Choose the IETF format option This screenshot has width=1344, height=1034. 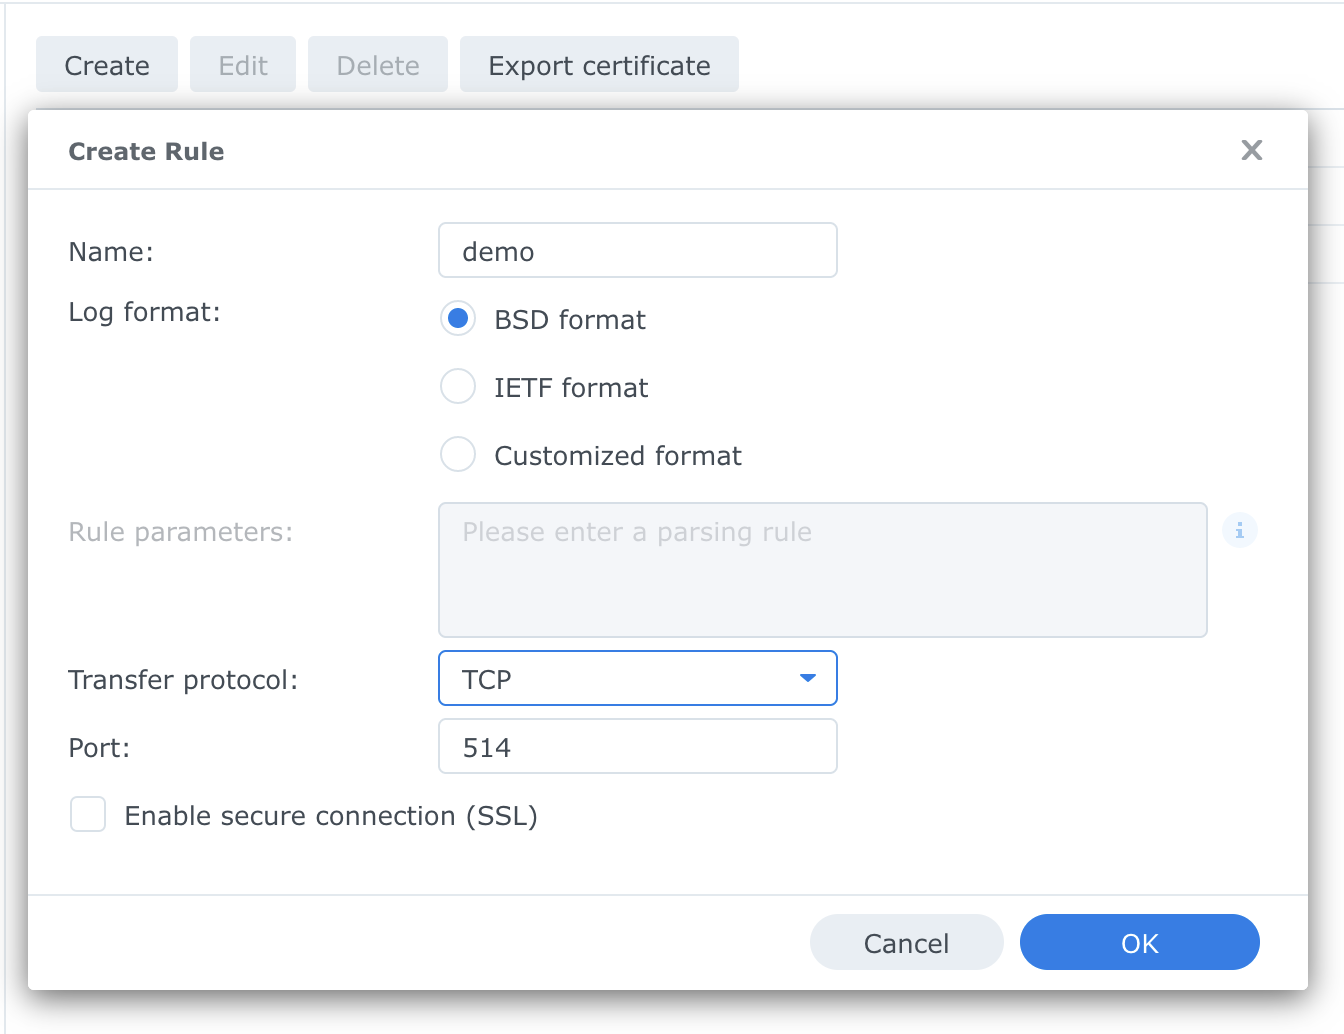(458, 387)
